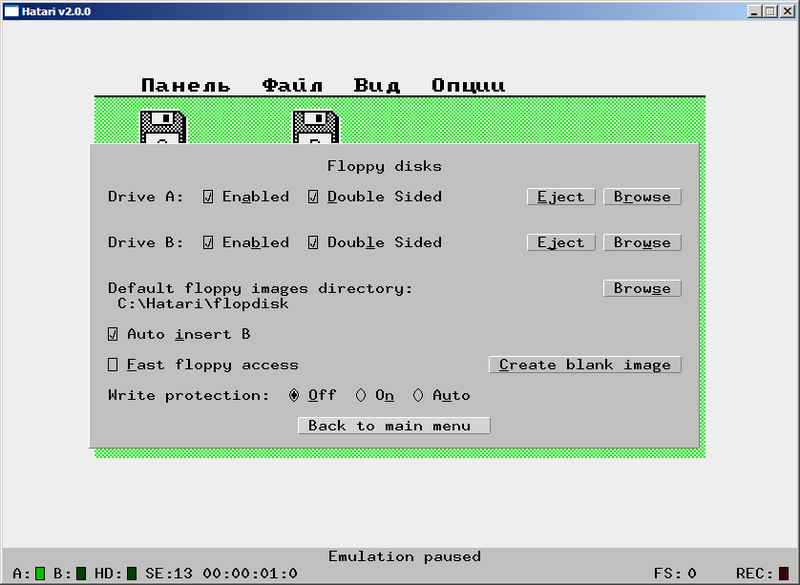Screen dimensions: 800x585
Task: Browse for a Drive A image
Action: pos(642,197)
